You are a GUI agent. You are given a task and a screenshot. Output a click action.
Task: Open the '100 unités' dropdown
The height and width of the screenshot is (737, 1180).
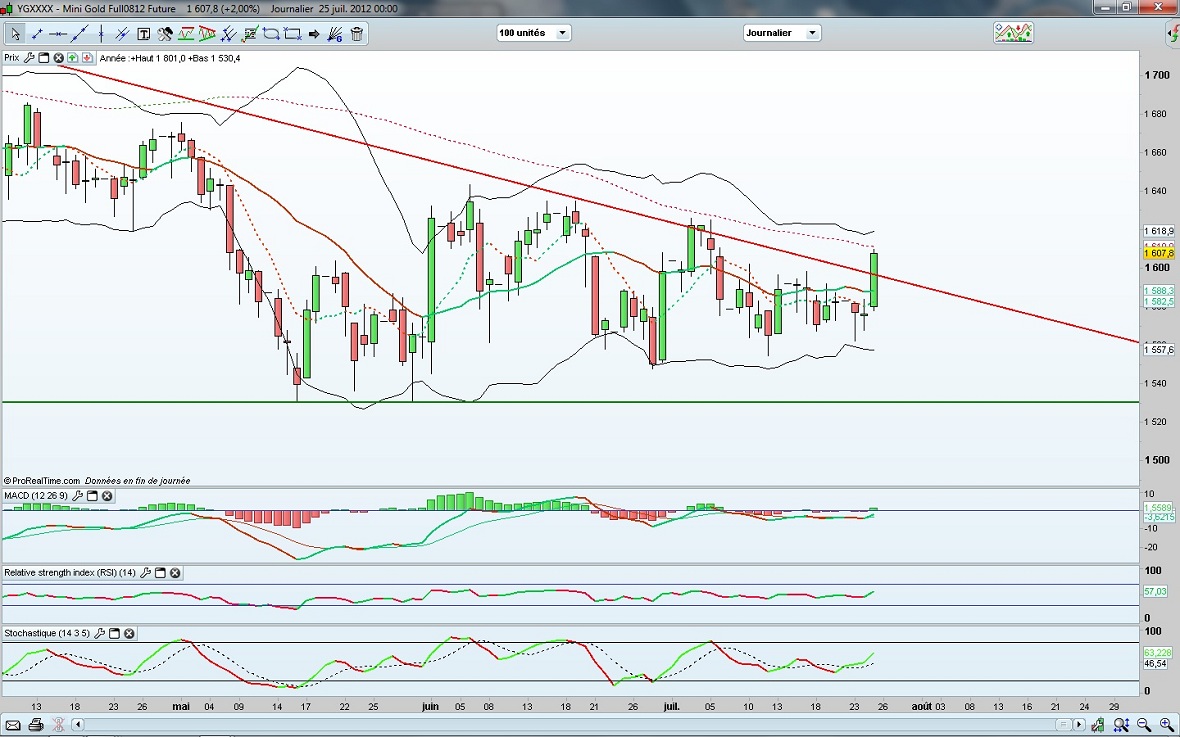click(x=533, y=33)
